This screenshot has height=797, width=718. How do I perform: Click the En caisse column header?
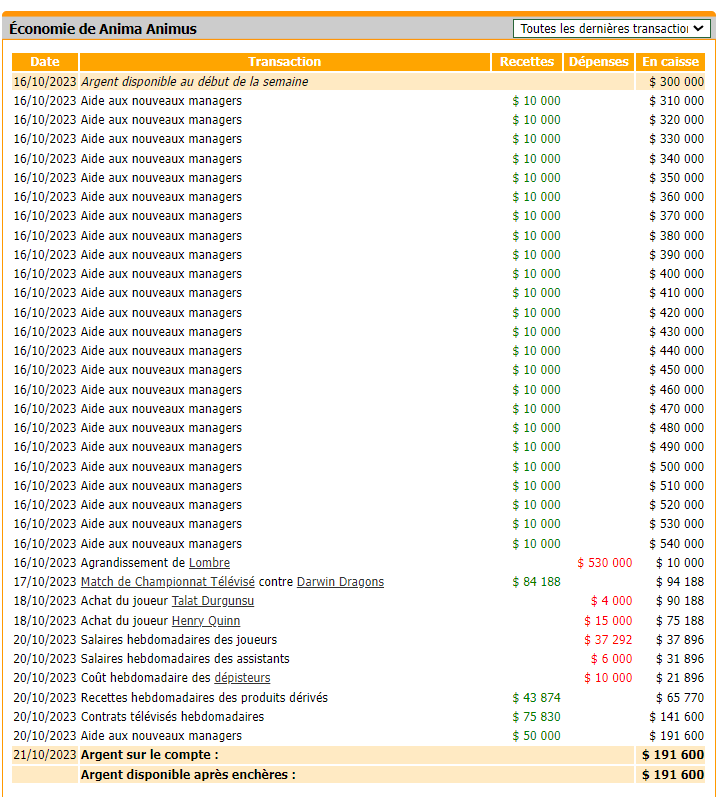[670, 62]
